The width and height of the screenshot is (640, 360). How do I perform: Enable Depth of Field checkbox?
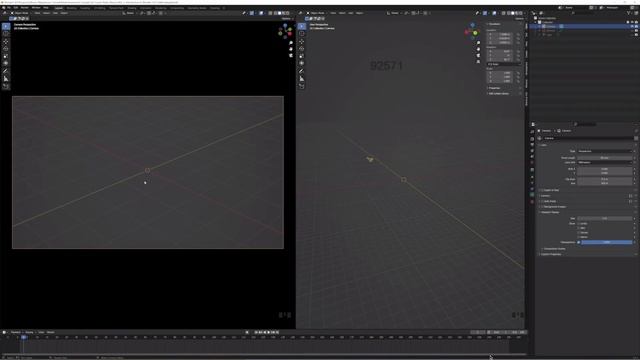pos(542,190)
